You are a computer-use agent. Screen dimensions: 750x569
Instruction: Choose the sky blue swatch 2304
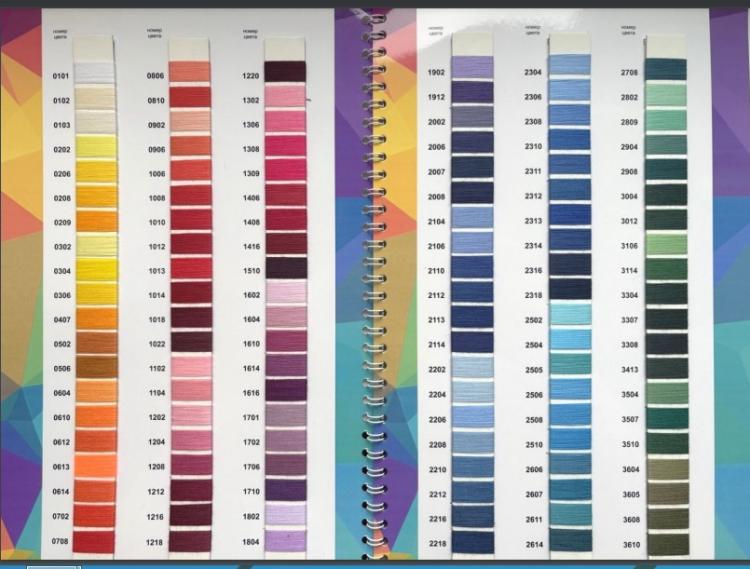[570, 66]
